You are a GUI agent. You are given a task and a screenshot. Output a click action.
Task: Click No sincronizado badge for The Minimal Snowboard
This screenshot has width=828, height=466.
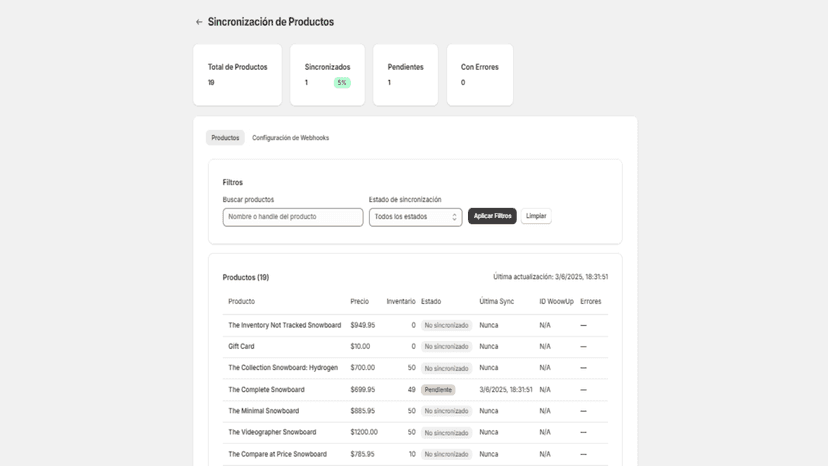[x=446, y=411]
